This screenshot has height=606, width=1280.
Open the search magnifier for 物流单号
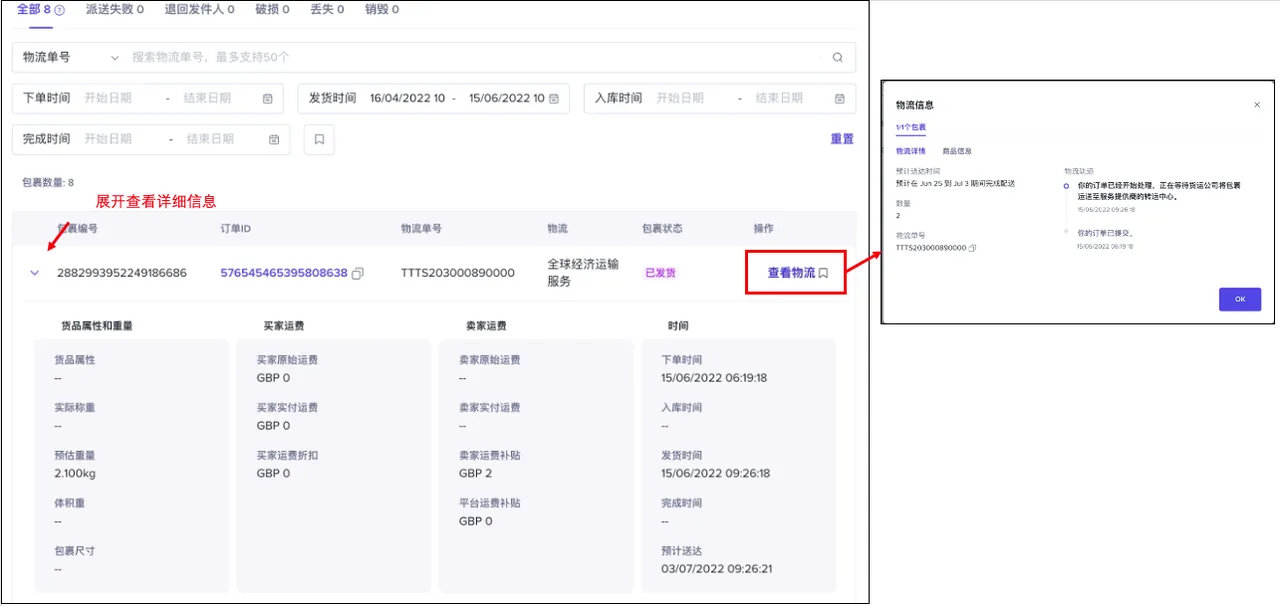coord(838,57)
